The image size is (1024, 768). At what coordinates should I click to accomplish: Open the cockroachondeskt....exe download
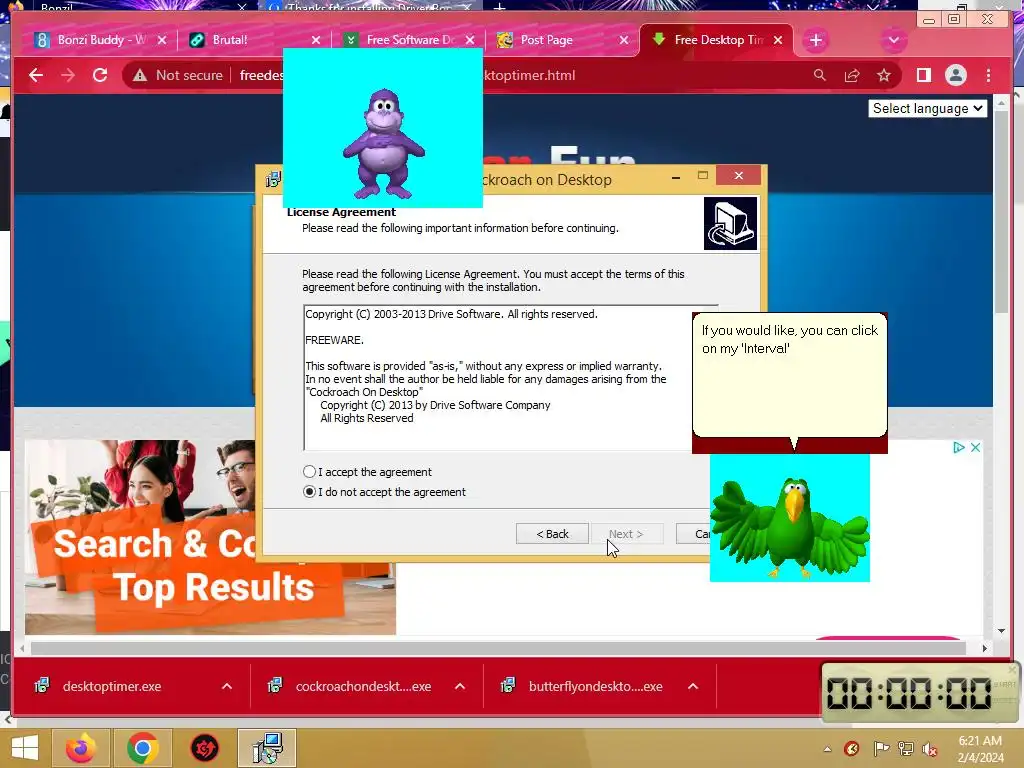click(x=362, y=686)
